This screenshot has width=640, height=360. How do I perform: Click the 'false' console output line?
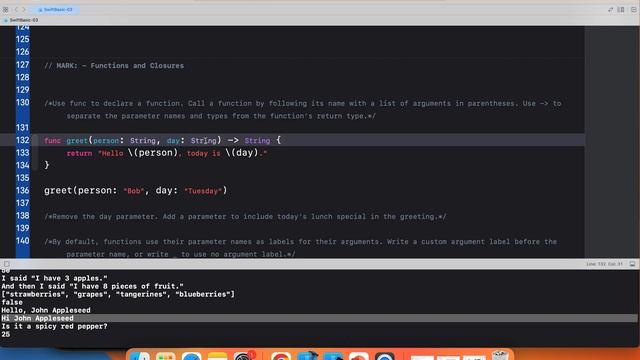[x=12, y=302]
